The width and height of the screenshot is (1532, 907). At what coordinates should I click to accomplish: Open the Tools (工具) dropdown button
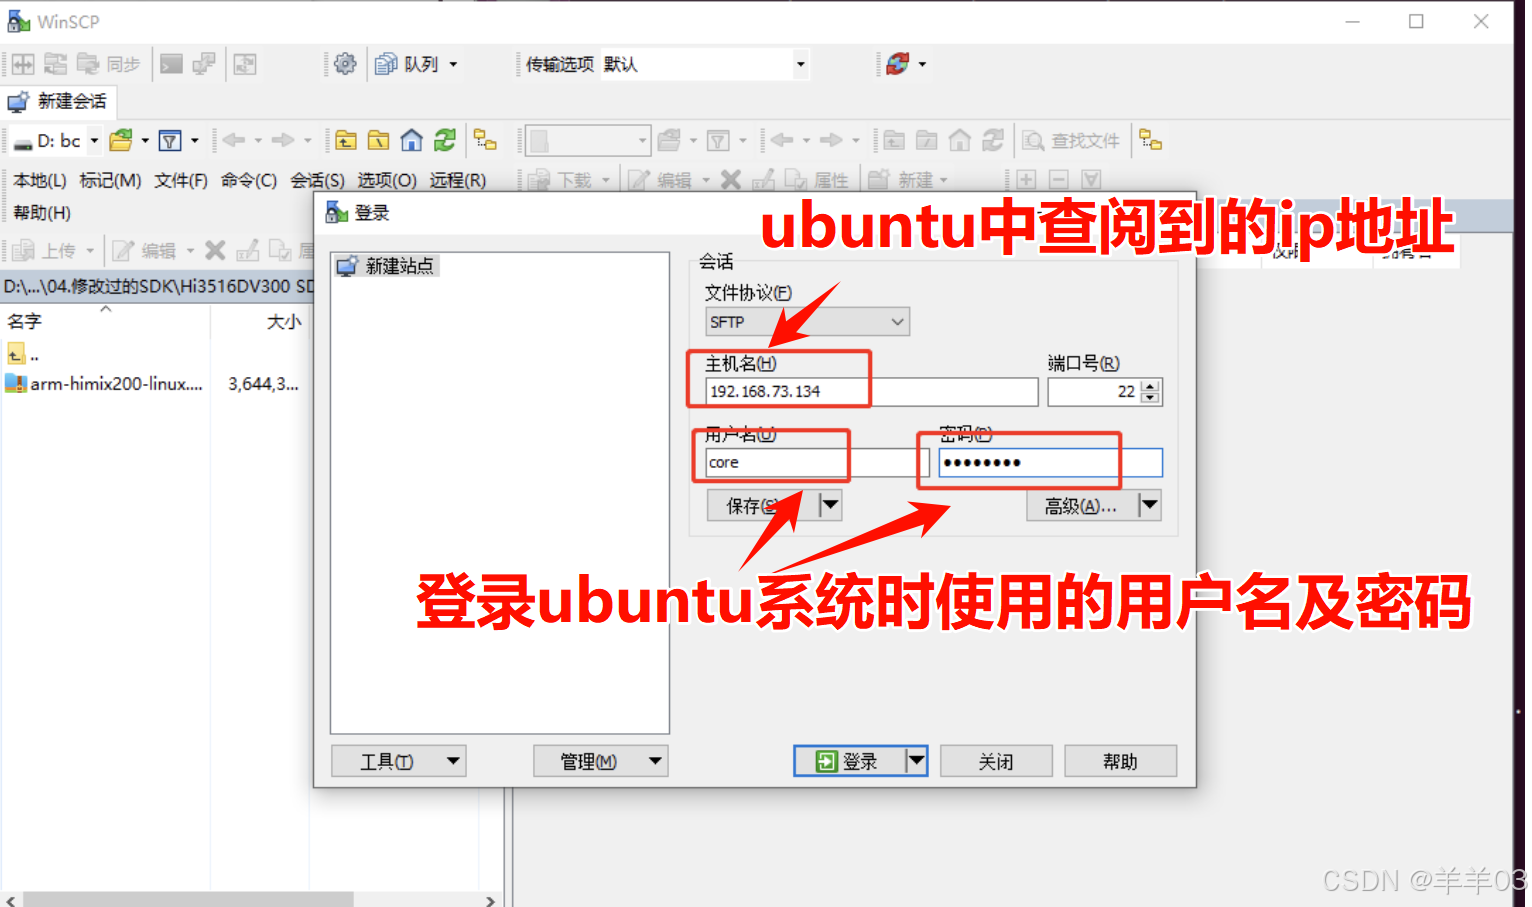click(398, 761)
